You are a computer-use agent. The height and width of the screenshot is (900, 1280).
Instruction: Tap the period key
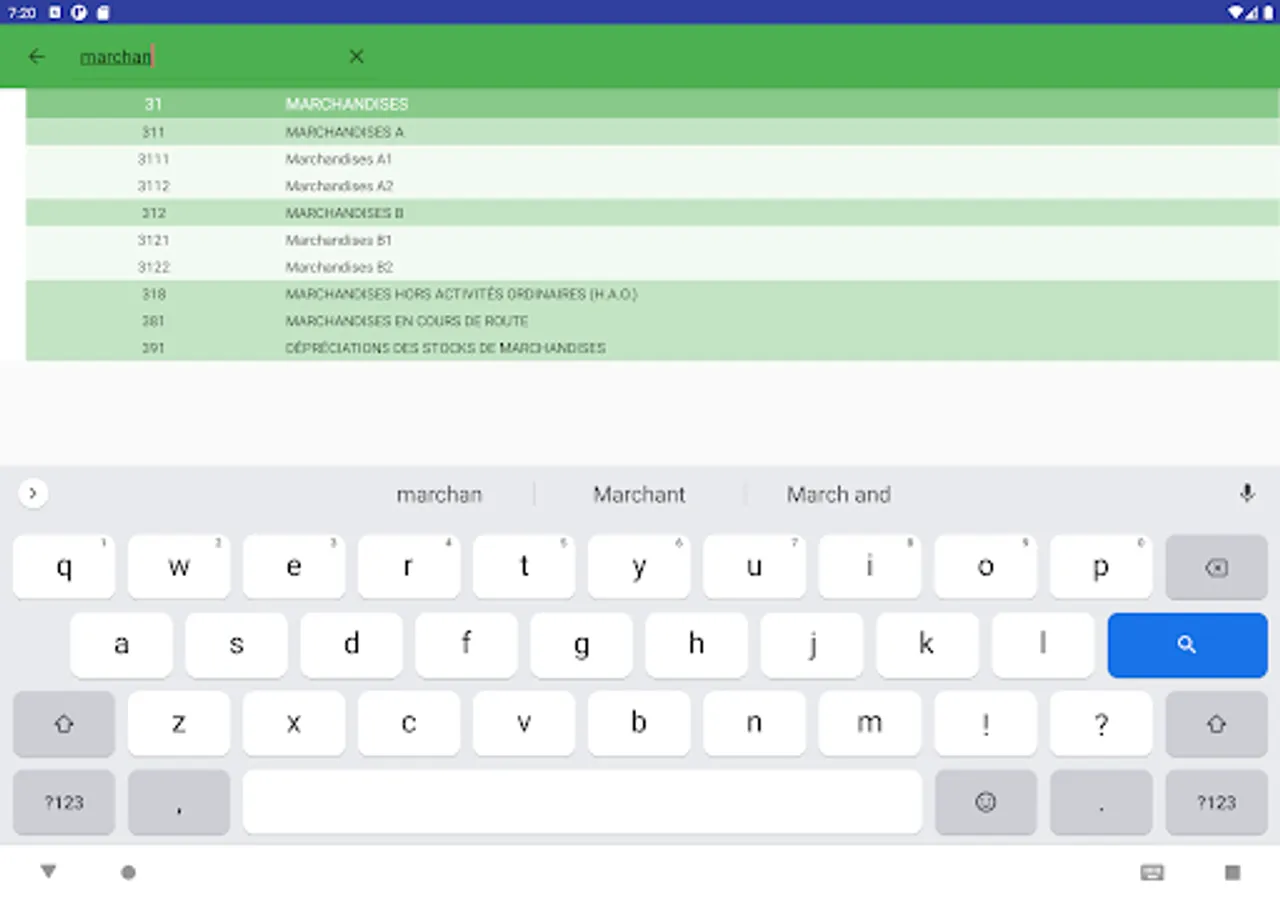(1101, 802)
